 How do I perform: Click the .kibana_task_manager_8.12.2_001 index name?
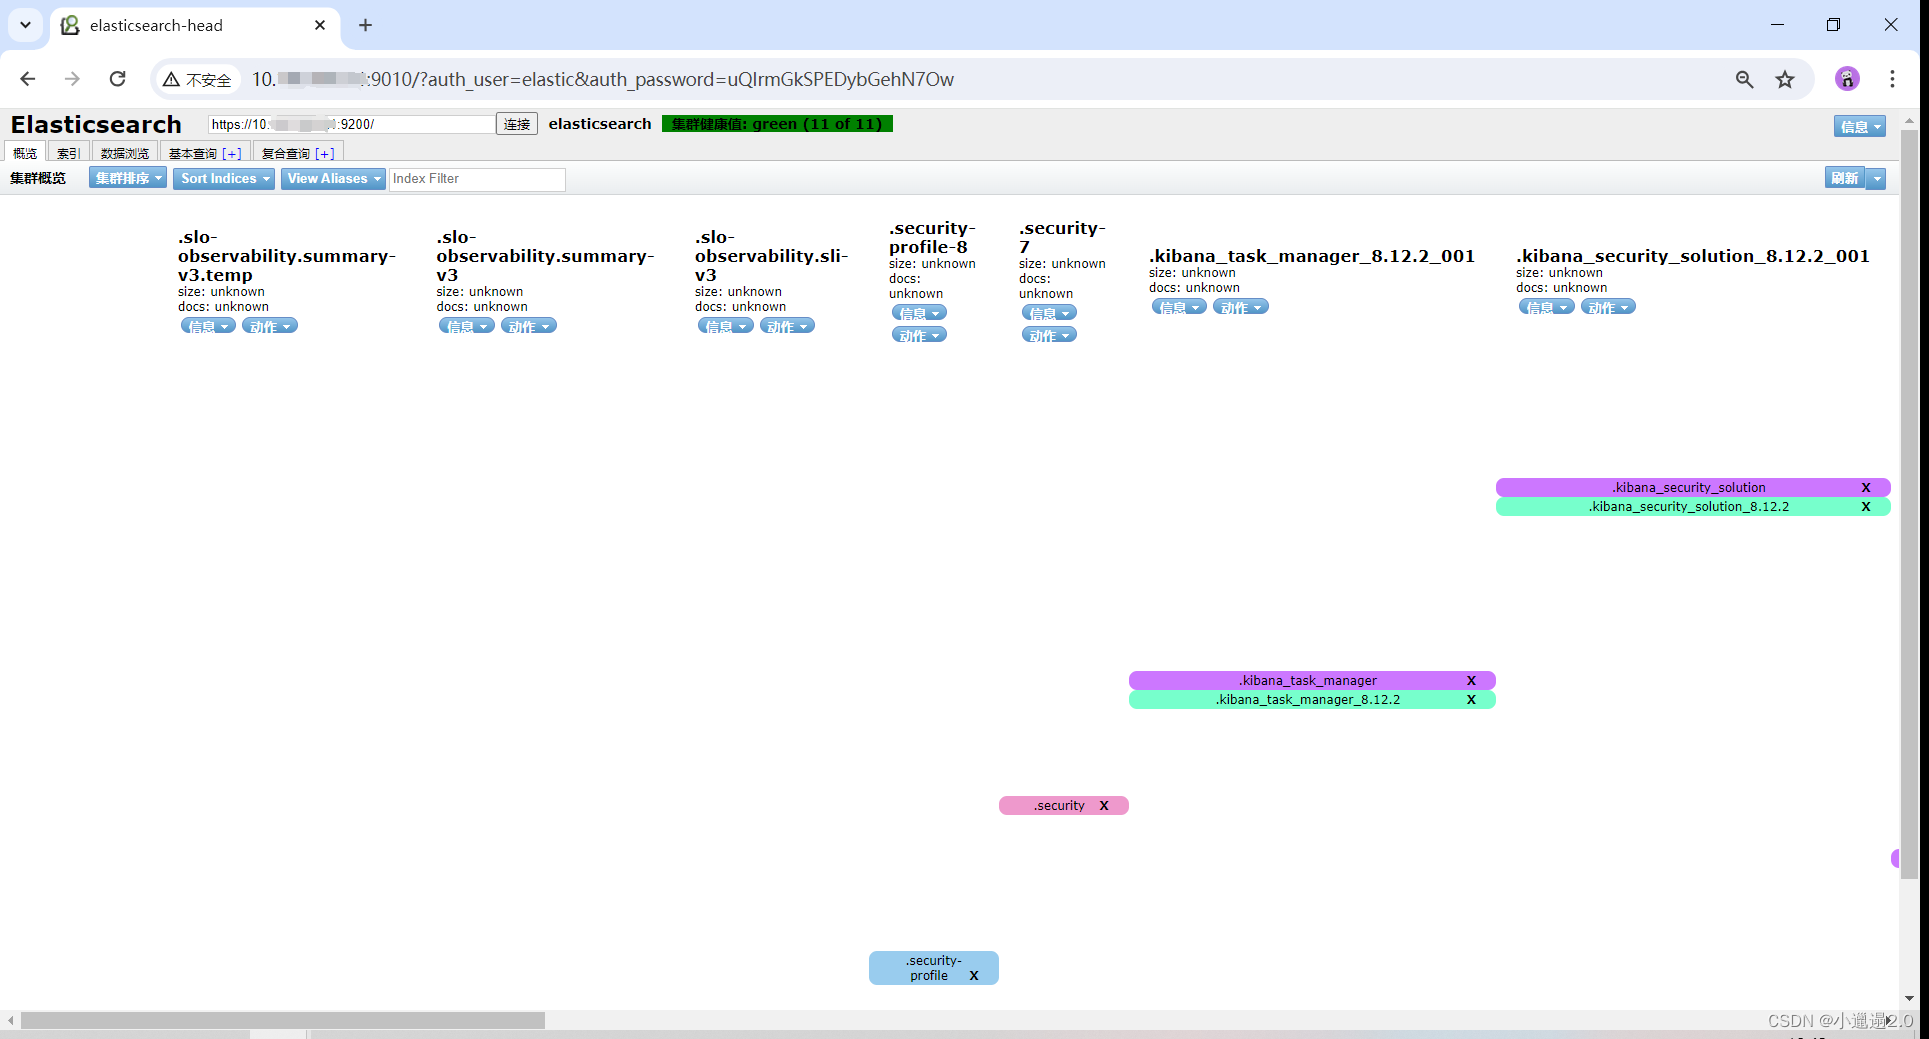click(x=1312, y=256)
